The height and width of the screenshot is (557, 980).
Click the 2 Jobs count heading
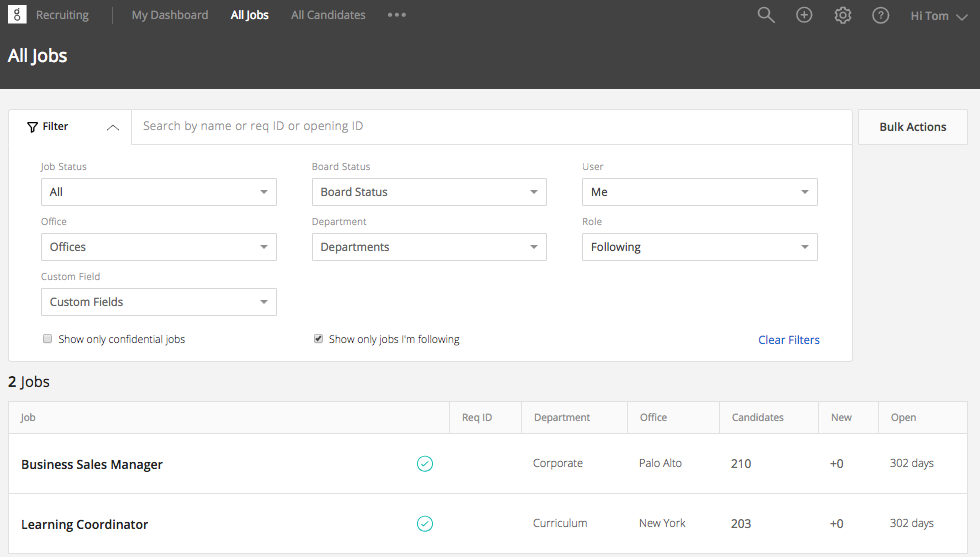click(29, 382)
